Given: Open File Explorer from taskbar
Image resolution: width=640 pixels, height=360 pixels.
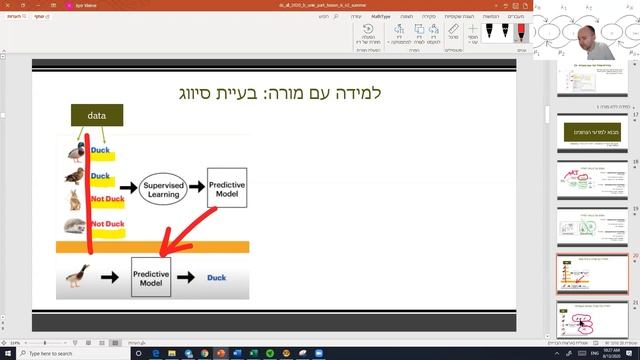Looking at the screenshot, I should point(172,353).
